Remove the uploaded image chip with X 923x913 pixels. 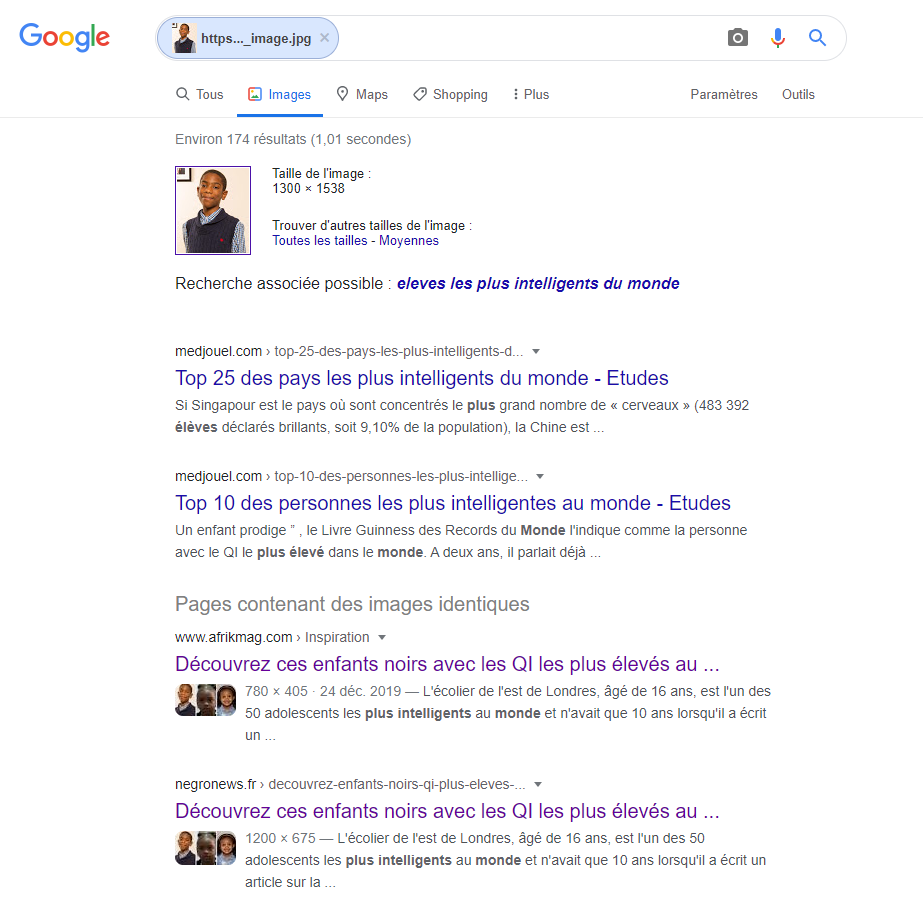pyautogui.click(x=324, y=38)
